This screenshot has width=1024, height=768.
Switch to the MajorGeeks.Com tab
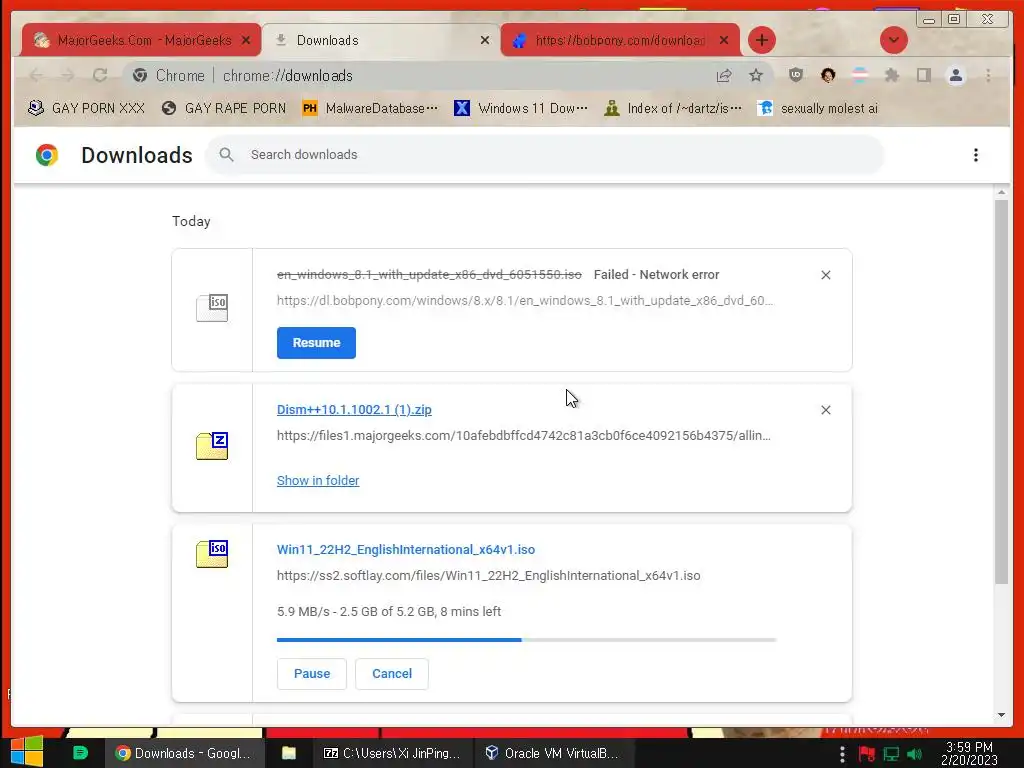(140, 40)
